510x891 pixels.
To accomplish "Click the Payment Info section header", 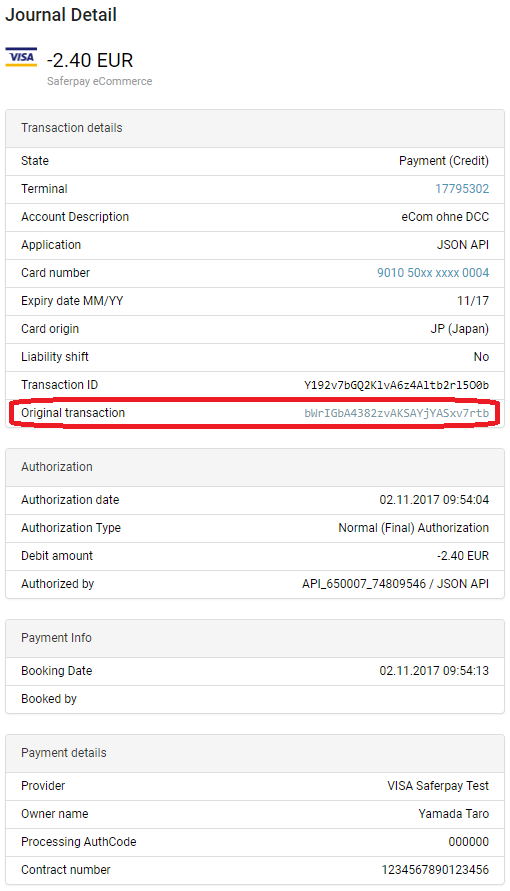I will pos(255,638).
